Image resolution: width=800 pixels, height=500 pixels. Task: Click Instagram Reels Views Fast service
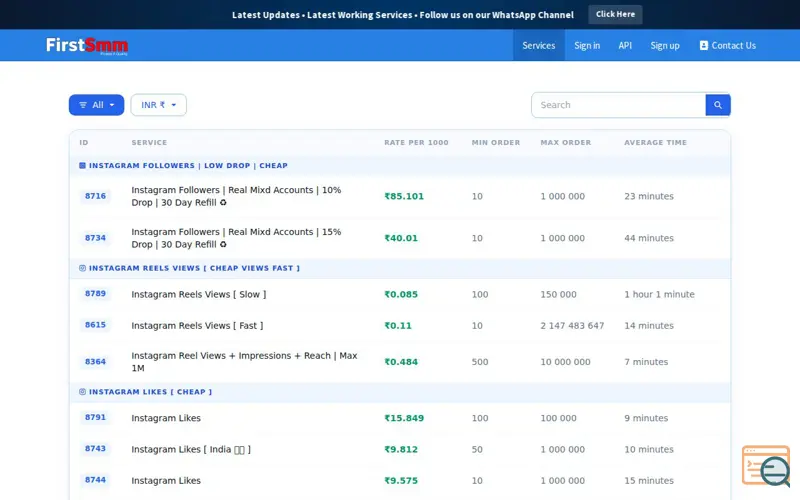click(197, 326)
